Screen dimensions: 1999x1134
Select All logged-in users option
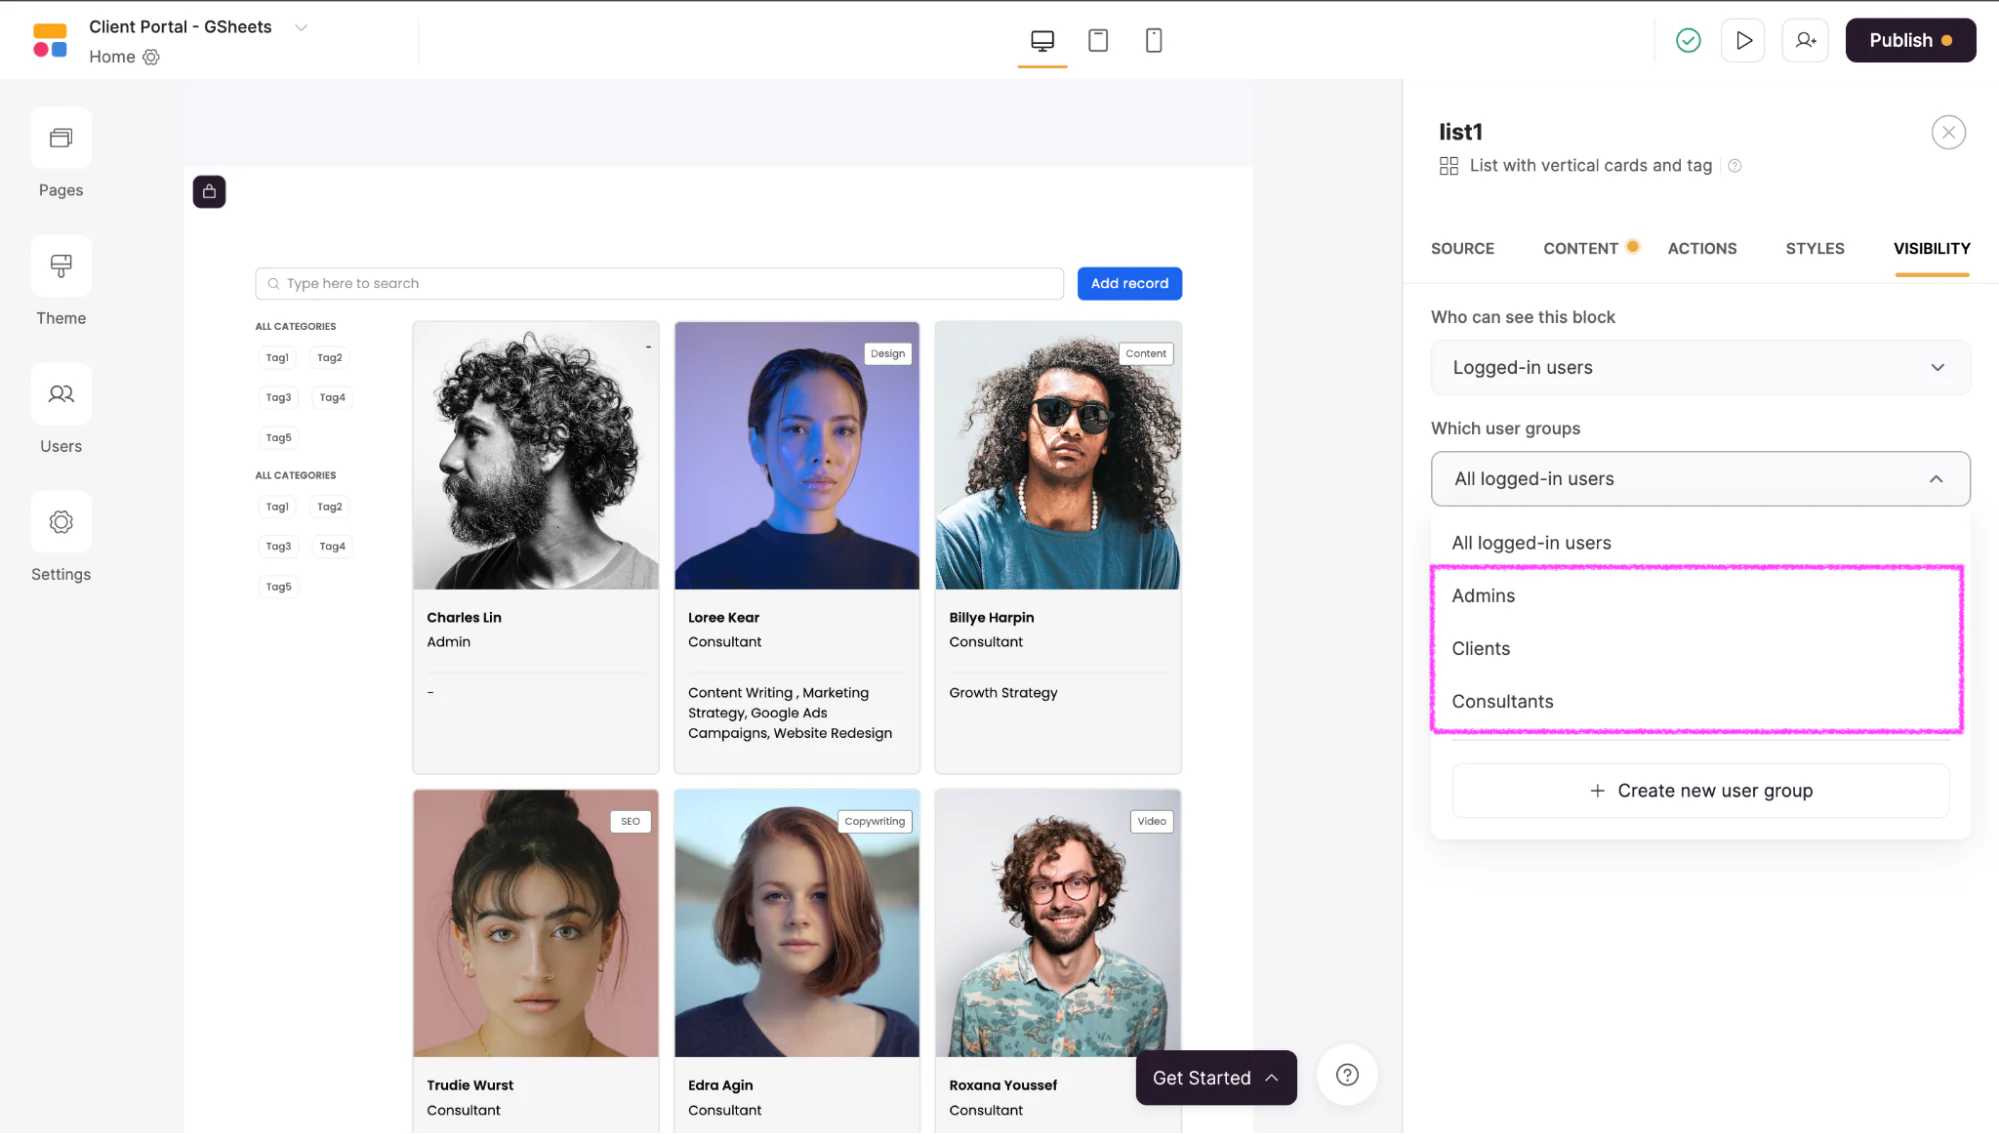click(1700, 543)
